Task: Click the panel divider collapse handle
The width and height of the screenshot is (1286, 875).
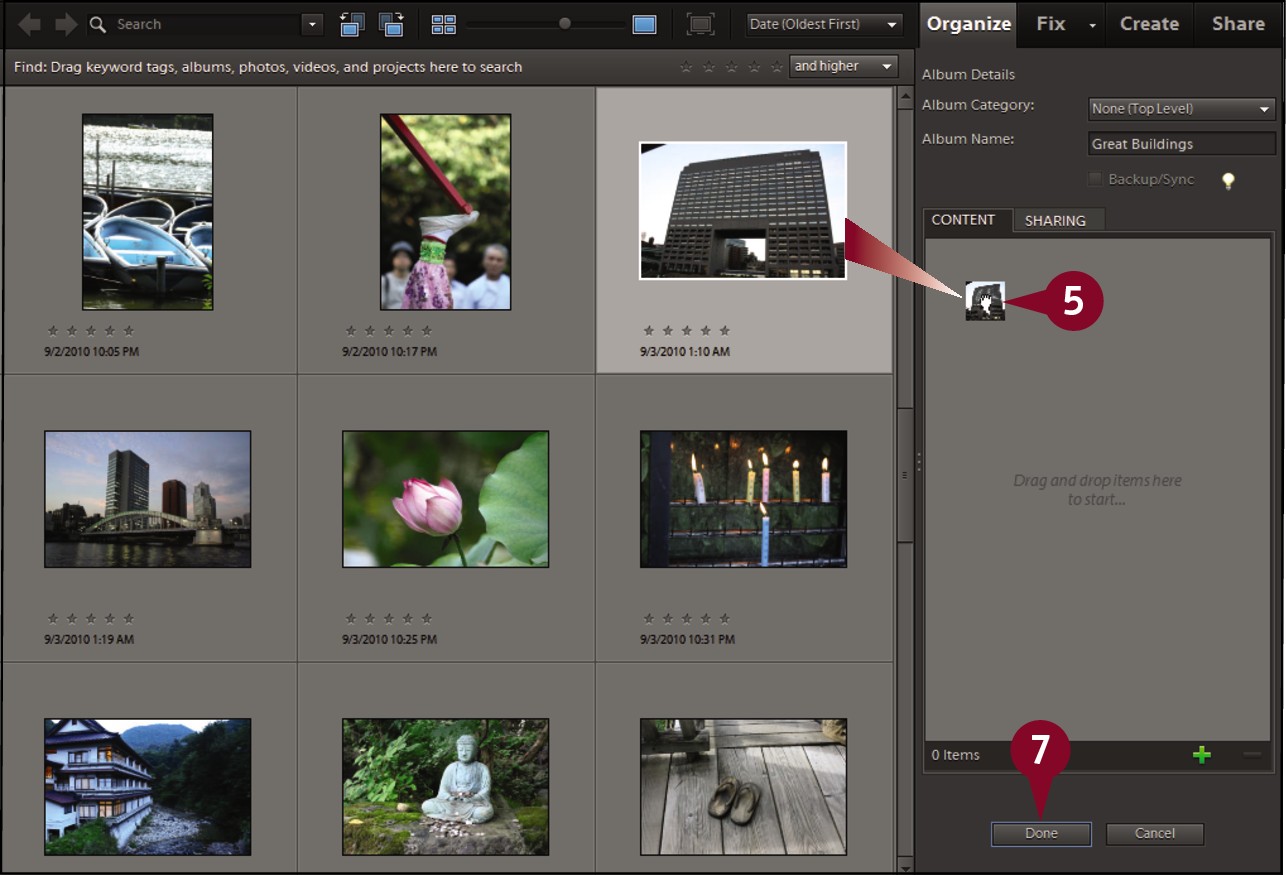Action: point(918,462)
